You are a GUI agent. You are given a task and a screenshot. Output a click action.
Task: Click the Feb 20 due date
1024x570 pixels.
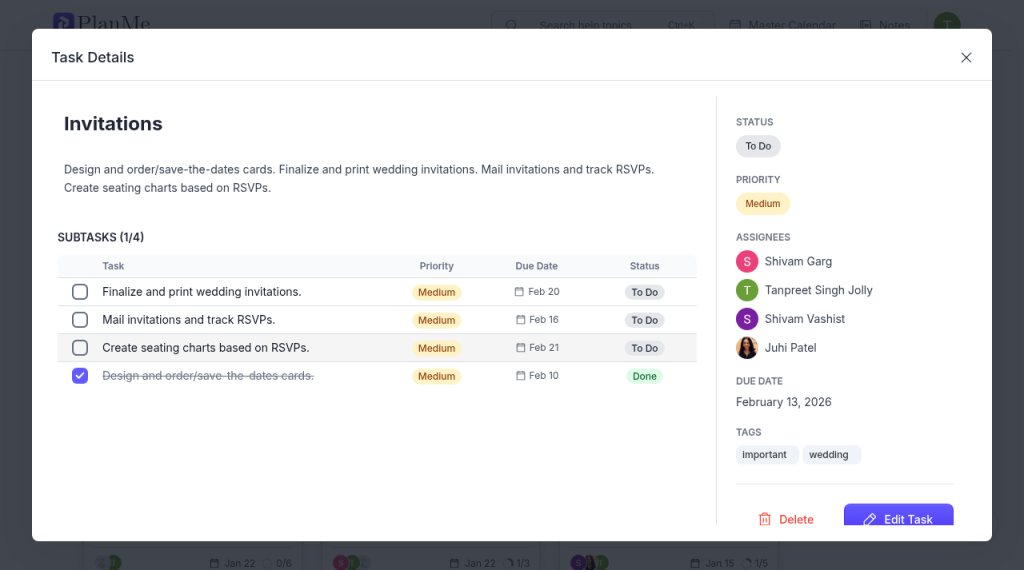(543, 292)
